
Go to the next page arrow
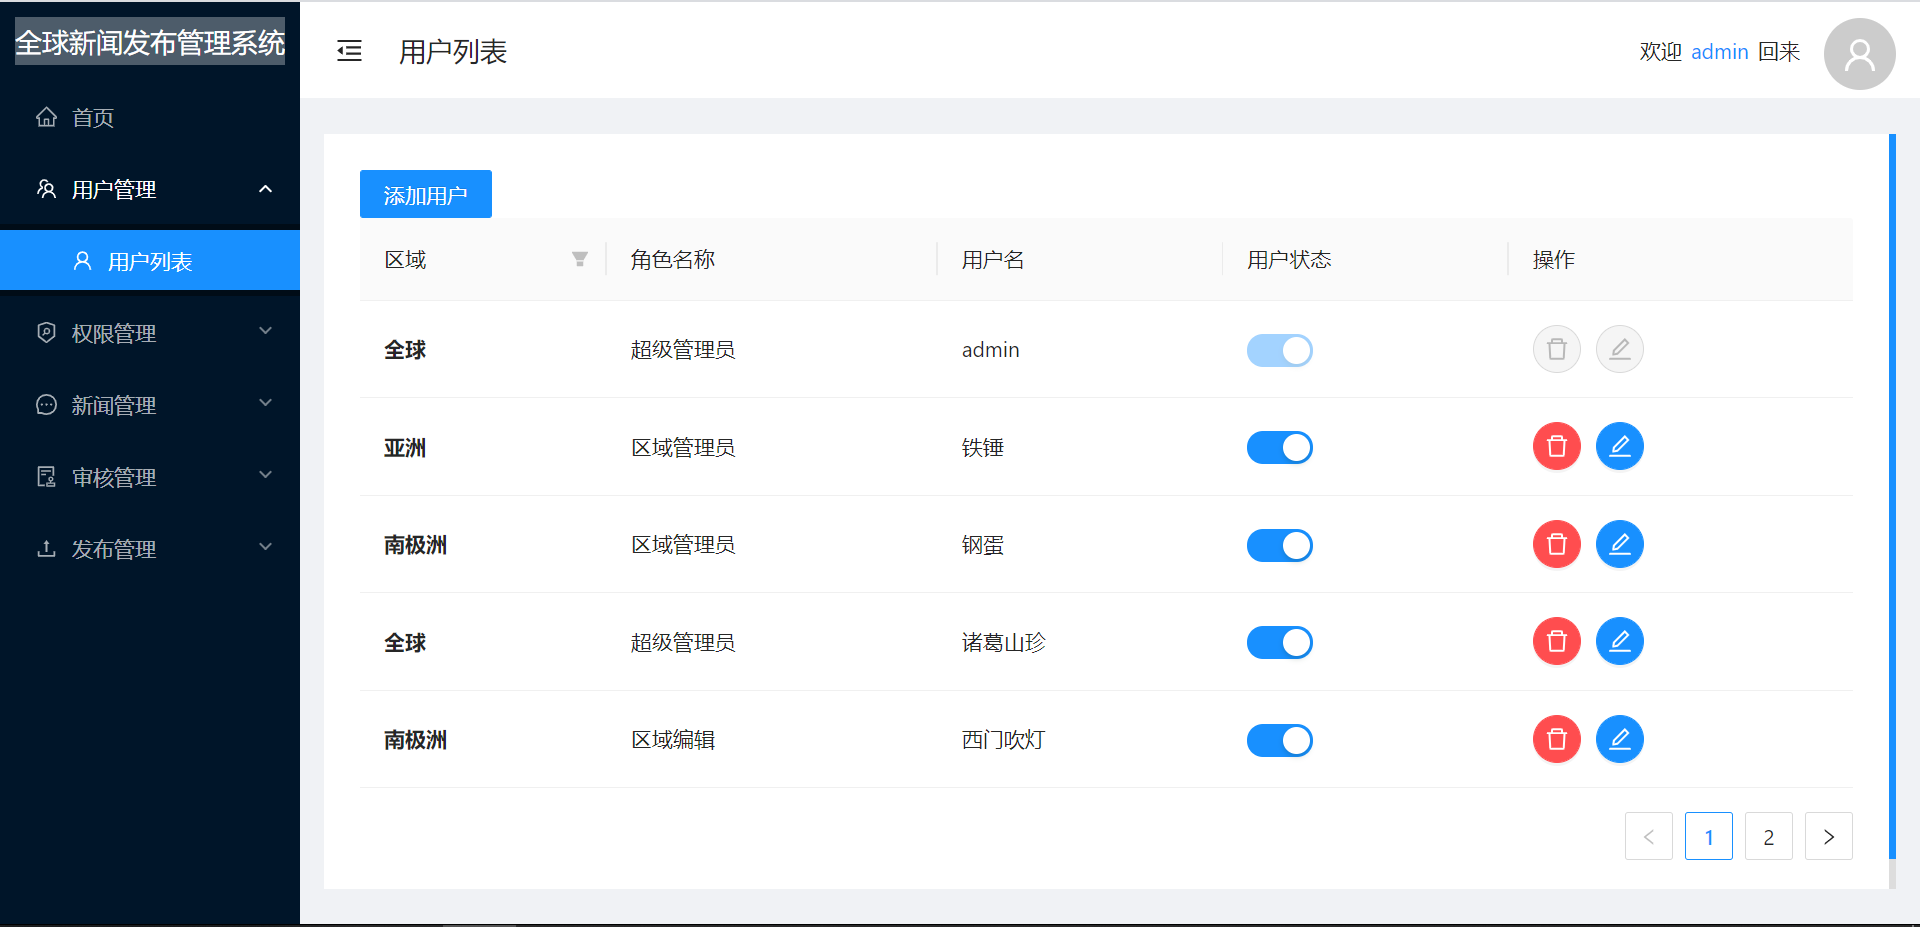(1828, 836)
